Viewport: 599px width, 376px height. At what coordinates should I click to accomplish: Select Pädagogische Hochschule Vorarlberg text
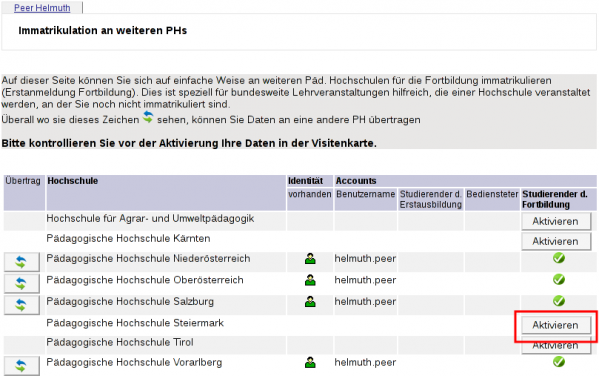134,362
